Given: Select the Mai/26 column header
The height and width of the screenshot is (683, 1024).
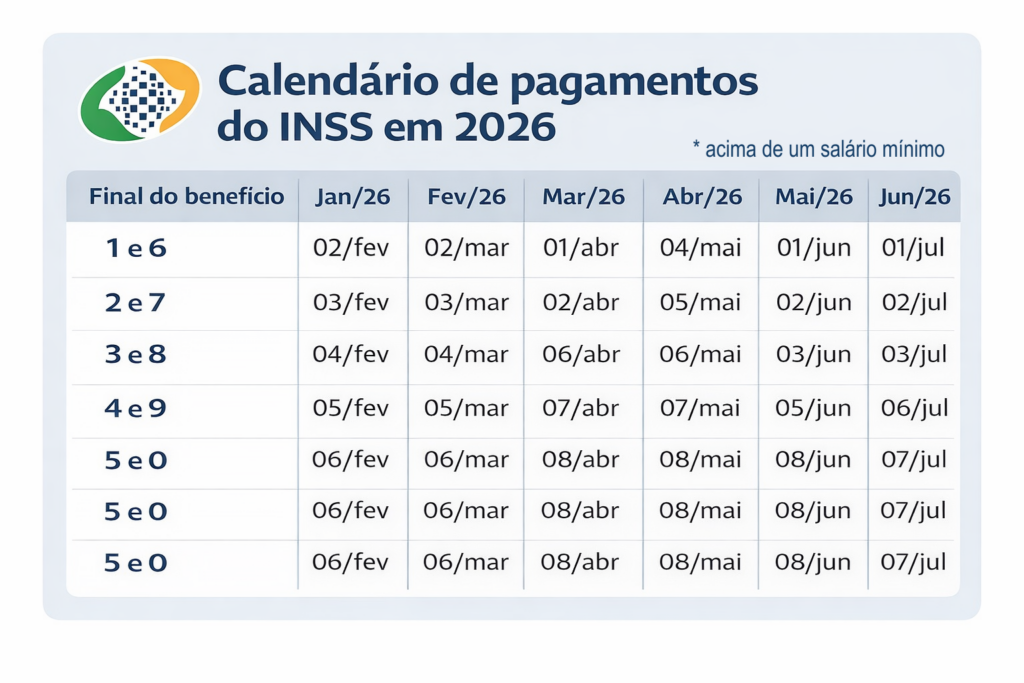Looking at the screenshot, I should [x=813, y=197].
